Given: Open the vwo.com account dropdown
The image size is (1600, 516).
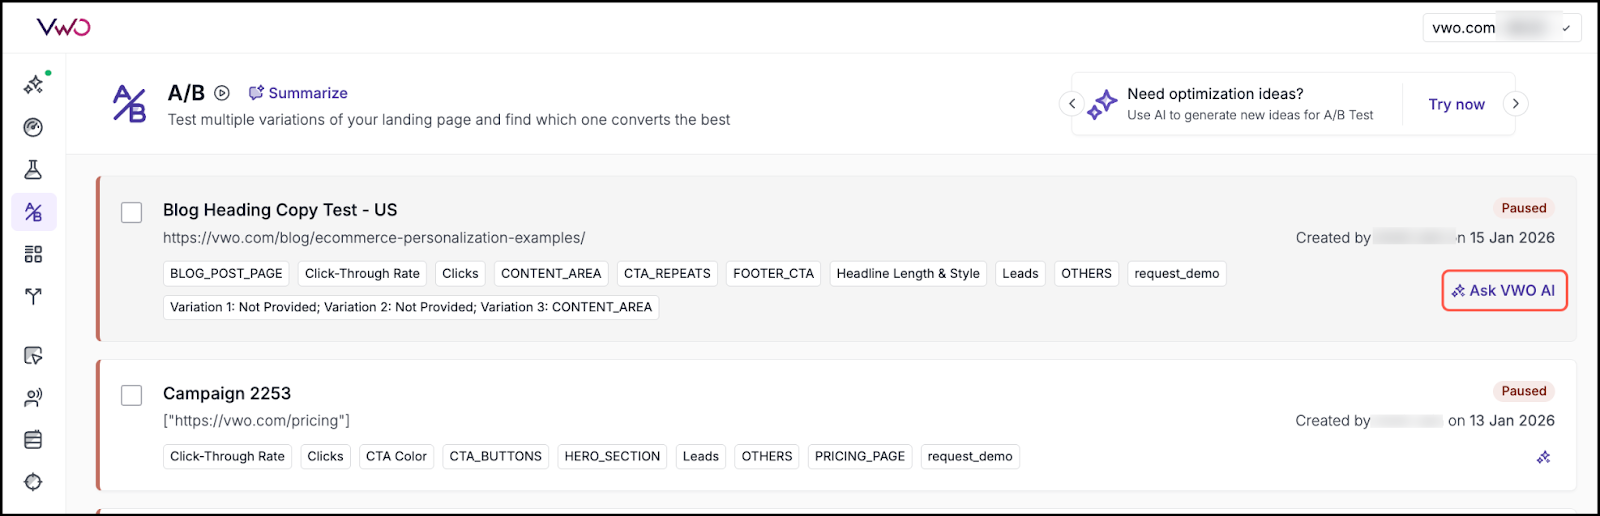Looking at the screenshot, I should pos(1501,28).
